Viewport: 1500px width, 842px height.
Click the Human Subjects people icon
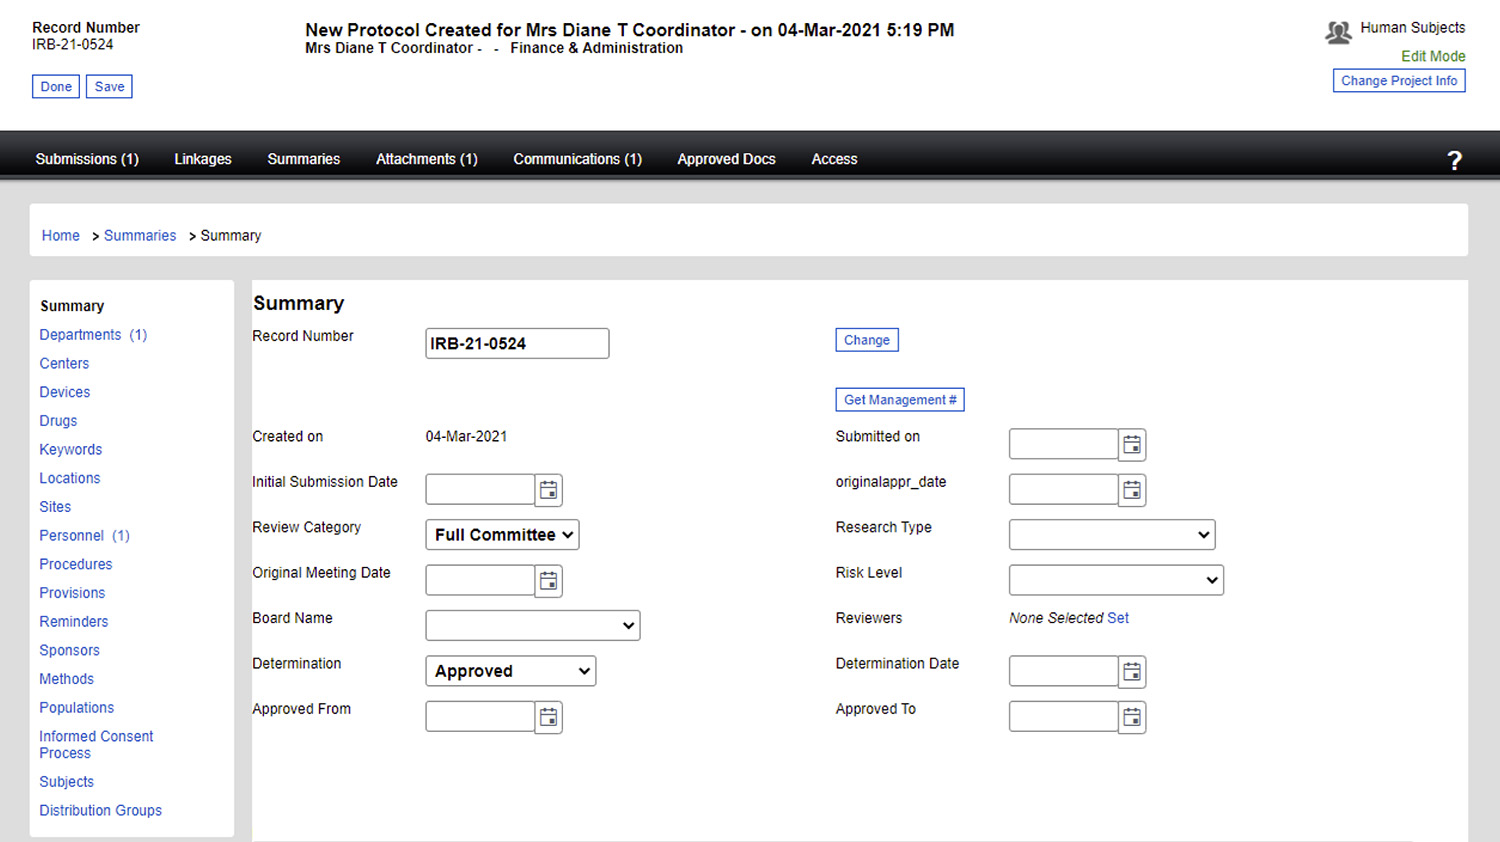pos(1338,31)
